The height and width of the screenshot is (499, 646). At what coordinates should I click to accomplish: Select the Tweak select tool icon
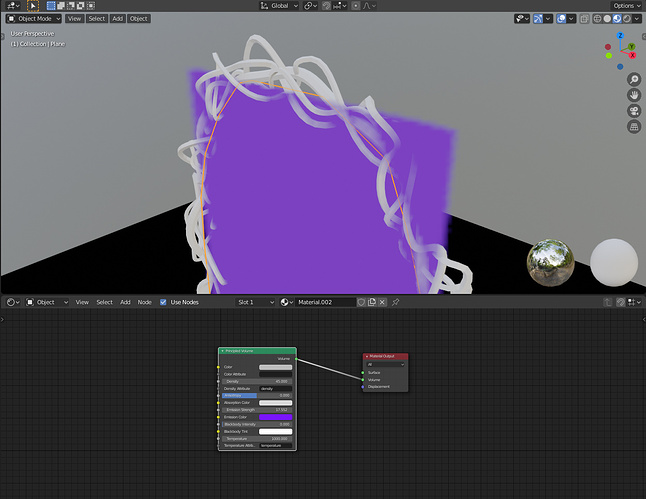click(33, 6)
